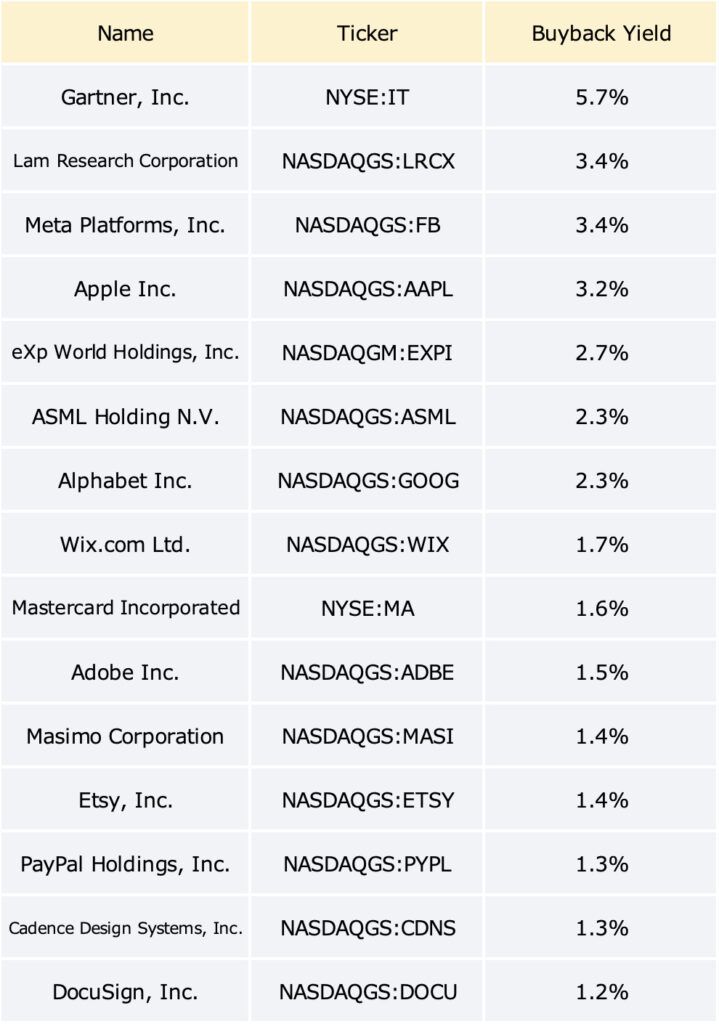719x1024 pixels.
Task: Select the ASML Holding N.V. cell
Action: 125,417
